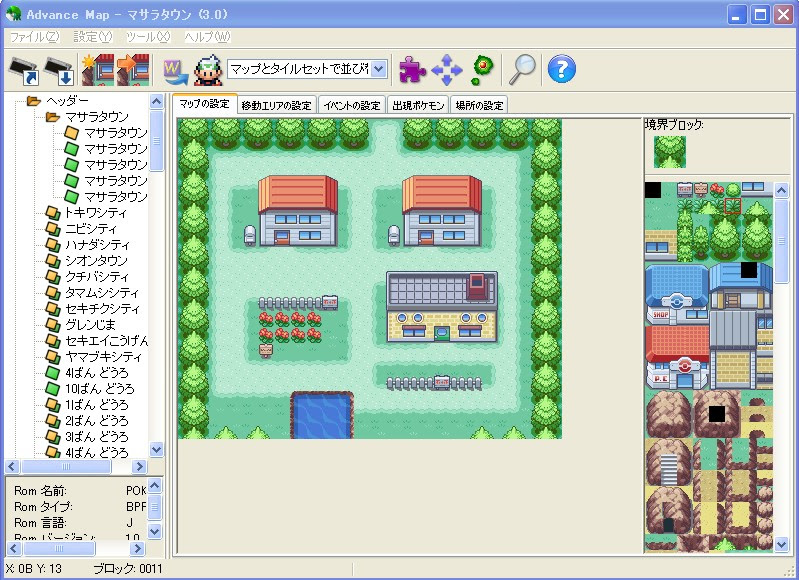This screenshot has height=580, width=799.
Task: Open ツール menu
Action: pyautogui.click(x=148, y=37)
